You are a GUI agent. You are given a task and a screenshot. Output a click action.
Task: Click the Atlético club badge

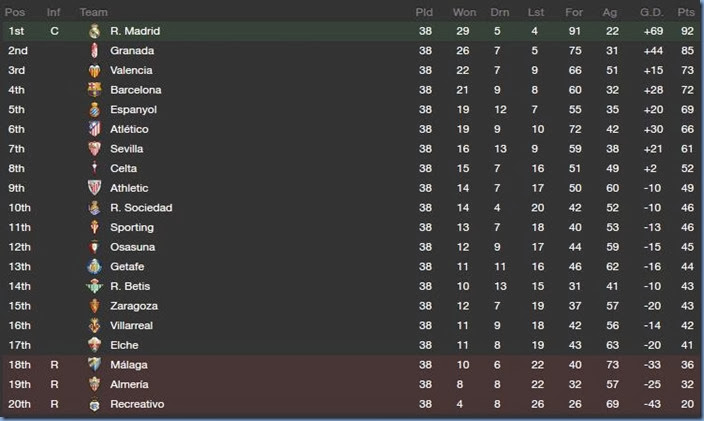pos(95,129)
